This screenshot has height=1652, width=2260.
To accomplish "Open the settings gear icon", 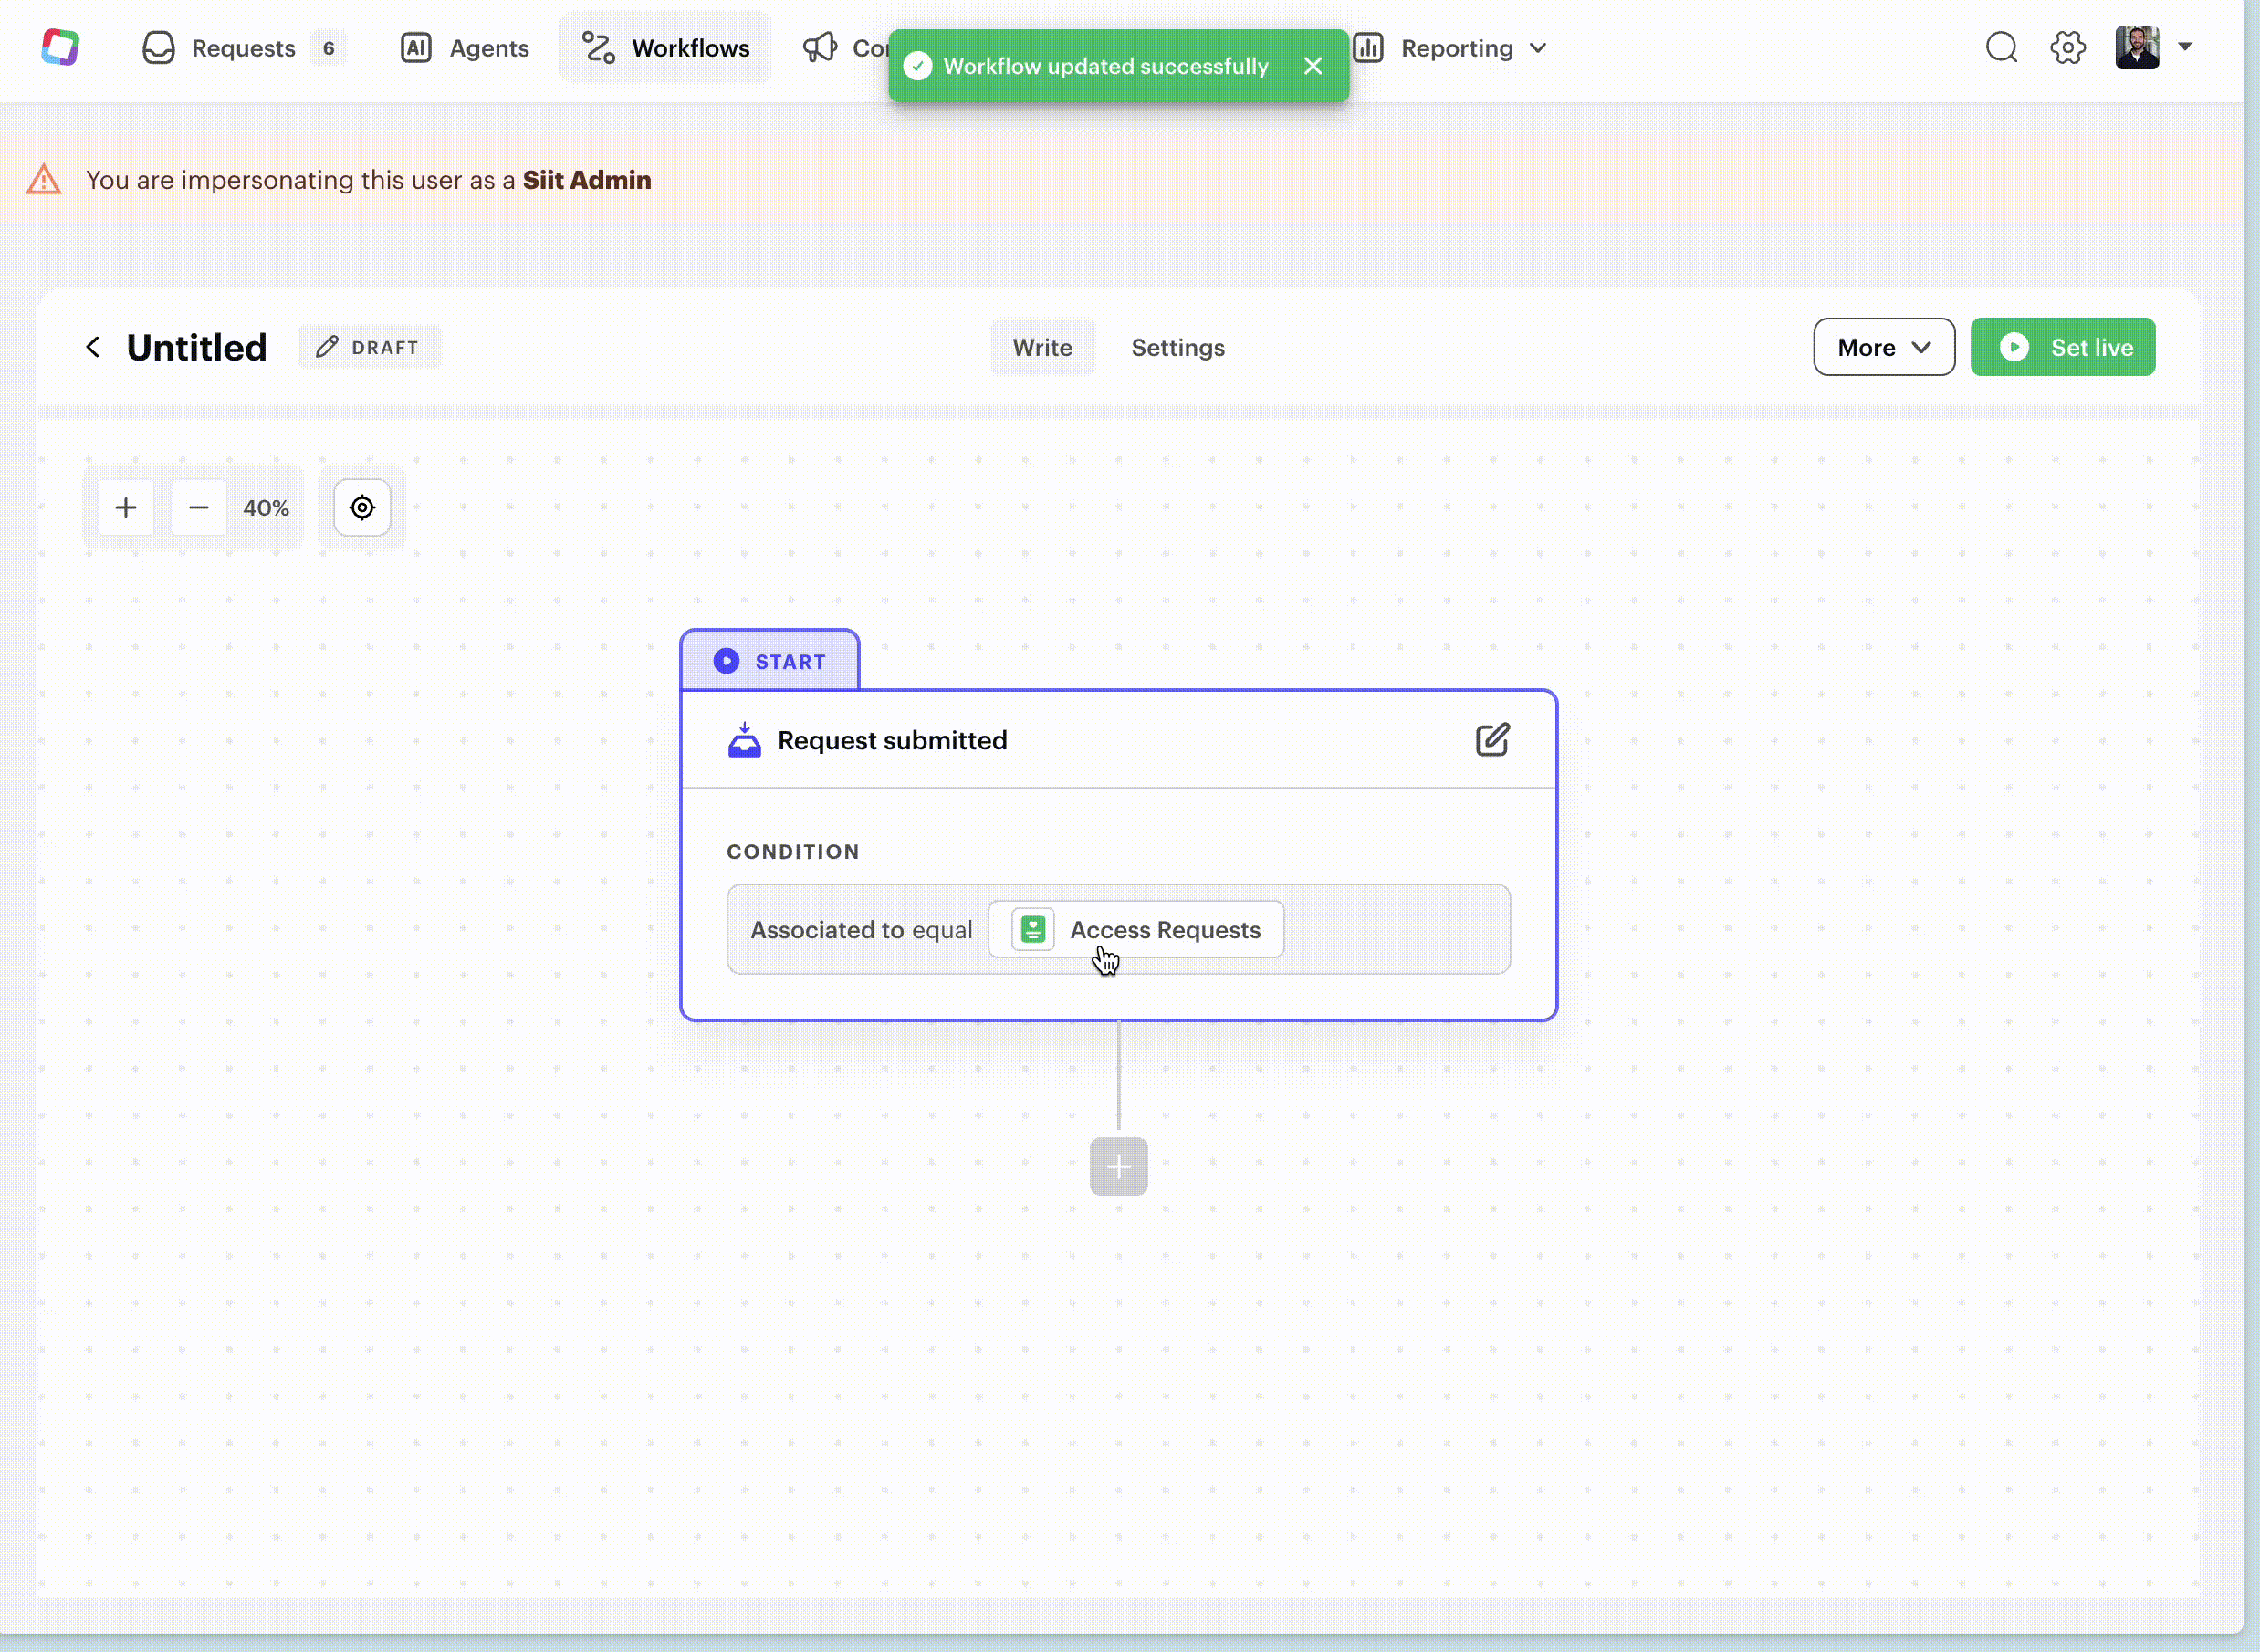I will (x=2067, y=47).
